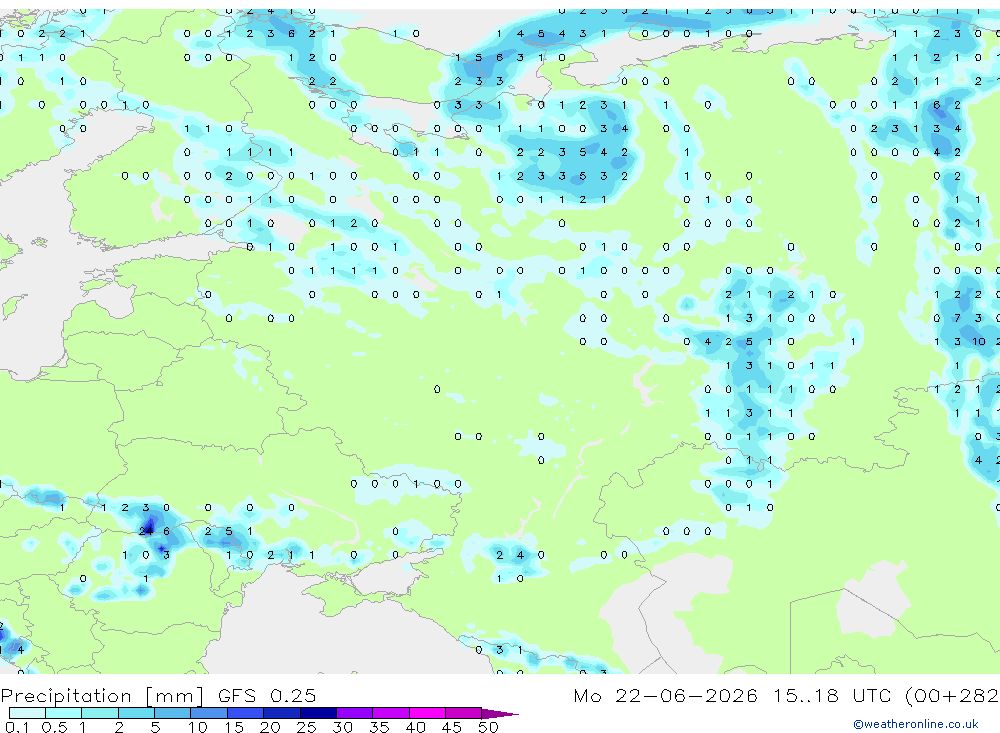Image resolution: width=1000 pixels, height=733 pixels.
Task: Click the legend label '35'
Action: click(379, 727)
